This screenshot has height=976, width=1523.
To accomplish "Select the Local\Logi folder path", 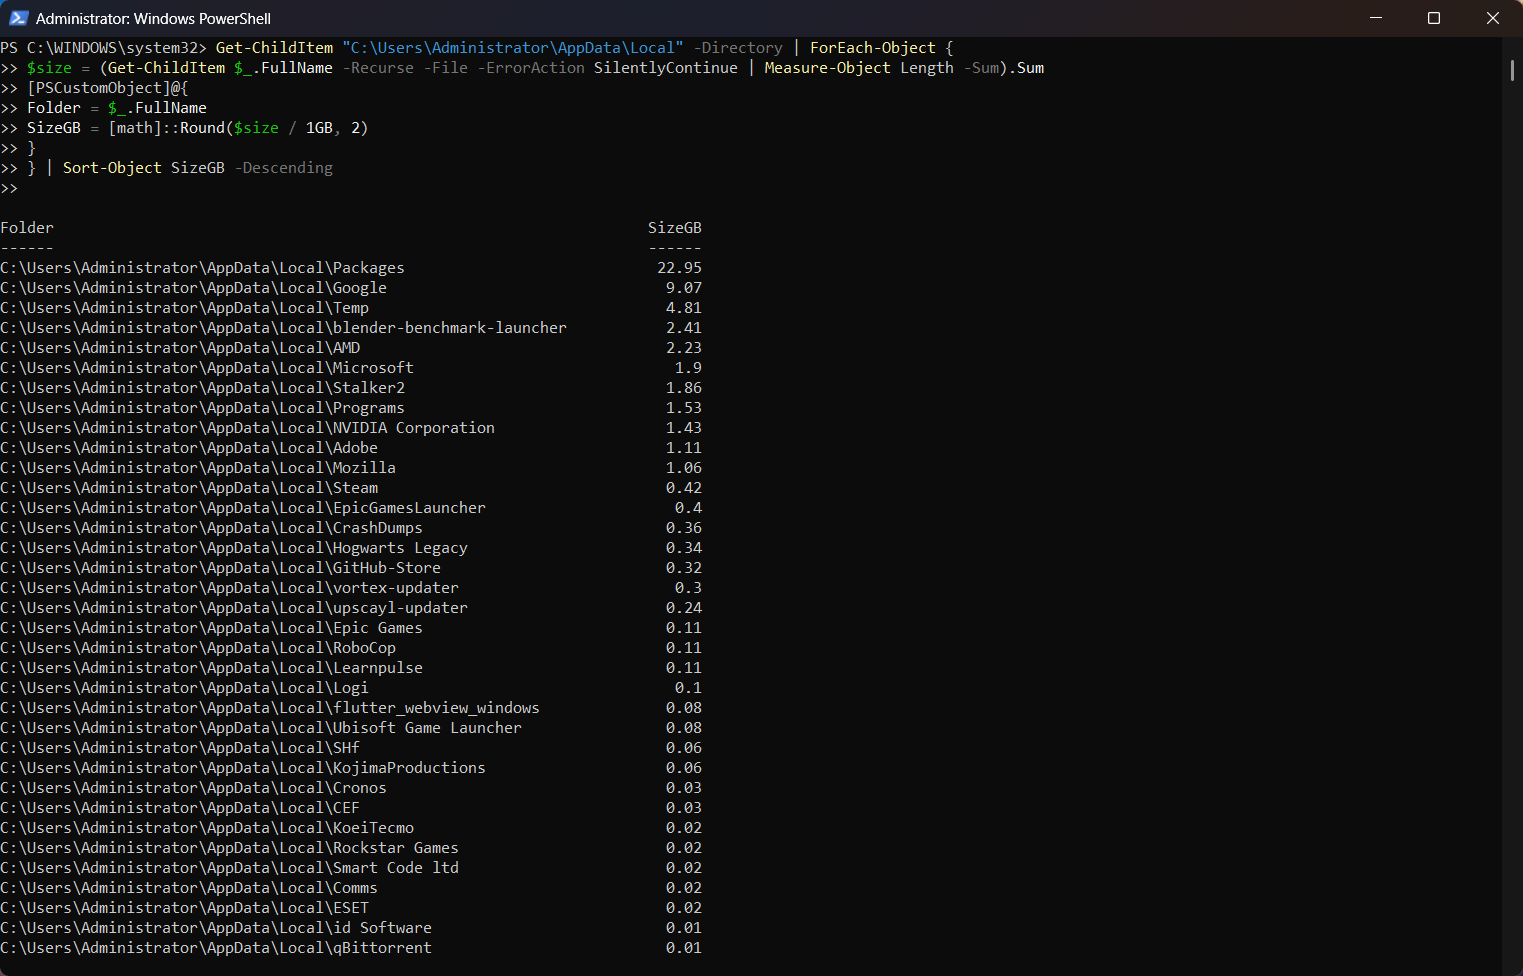I will pos(184,688).
